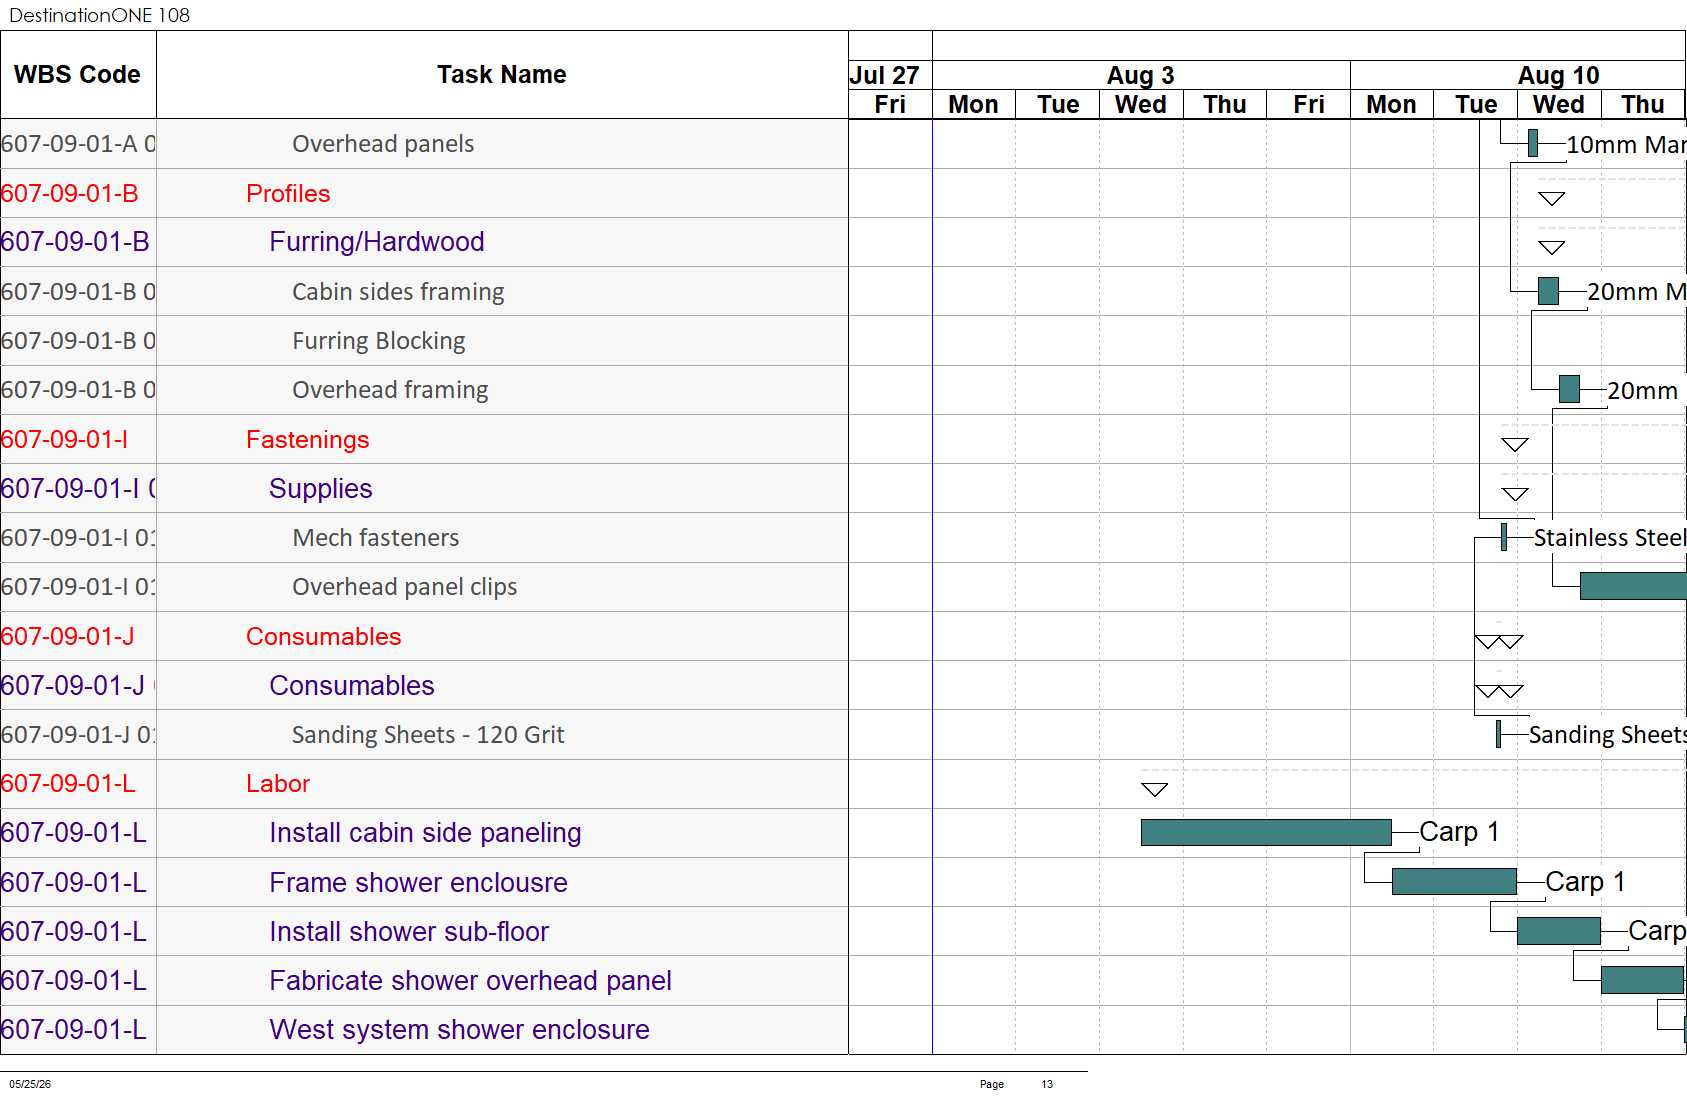Click the Overhead panel clips Gantt bar
1687x1097 pixels.
(x=1633, y=586)
